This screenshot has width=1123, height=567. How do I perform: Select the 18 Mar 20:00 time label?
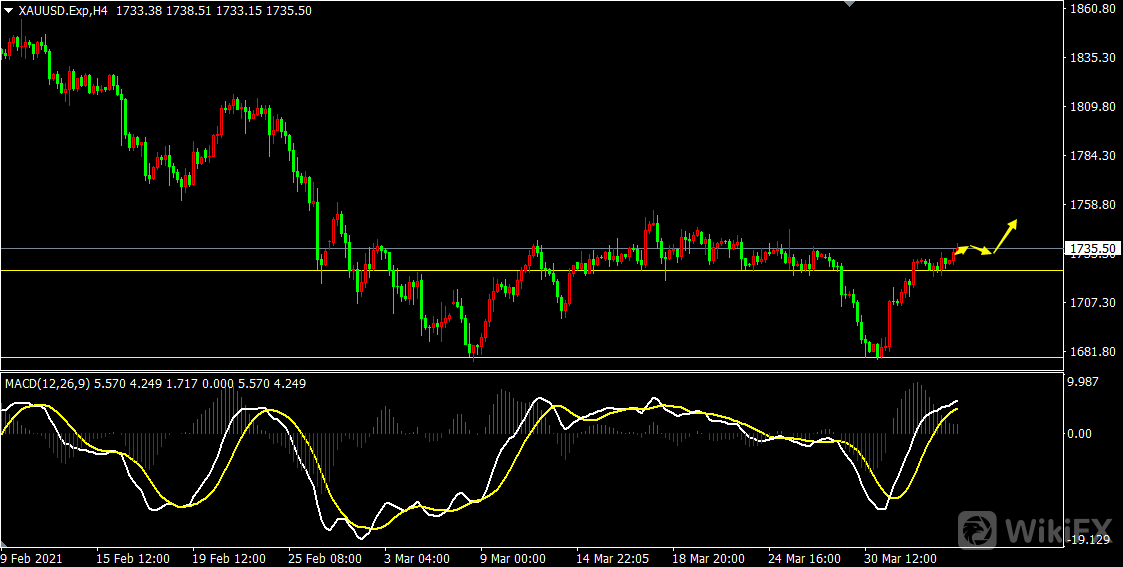pos(708,558)
